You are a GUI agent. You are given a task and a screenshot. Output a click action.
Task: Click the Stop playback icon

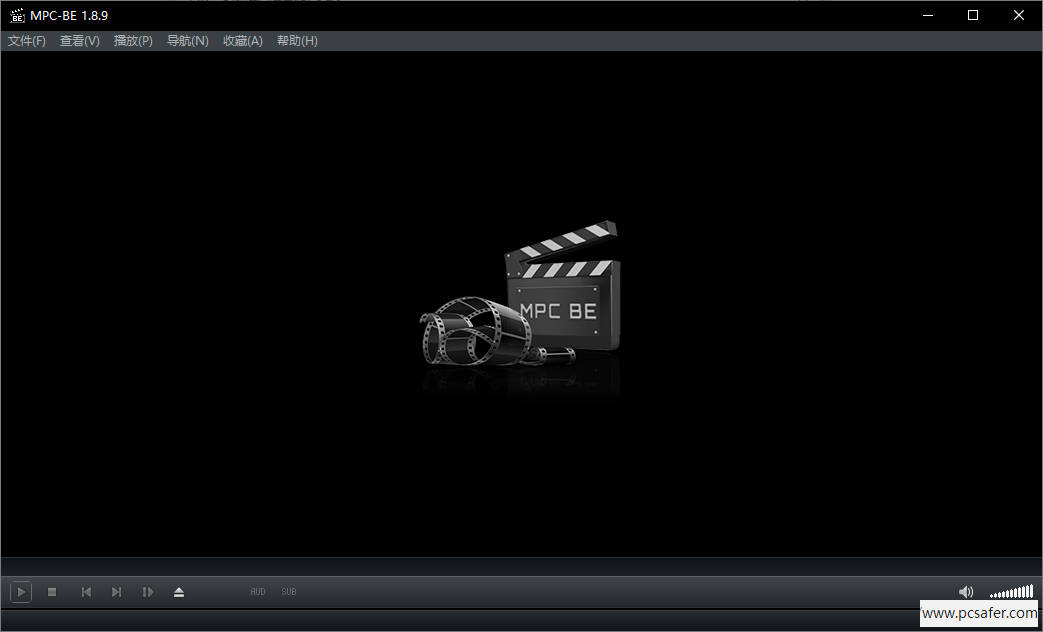click(x=52, y=591)
